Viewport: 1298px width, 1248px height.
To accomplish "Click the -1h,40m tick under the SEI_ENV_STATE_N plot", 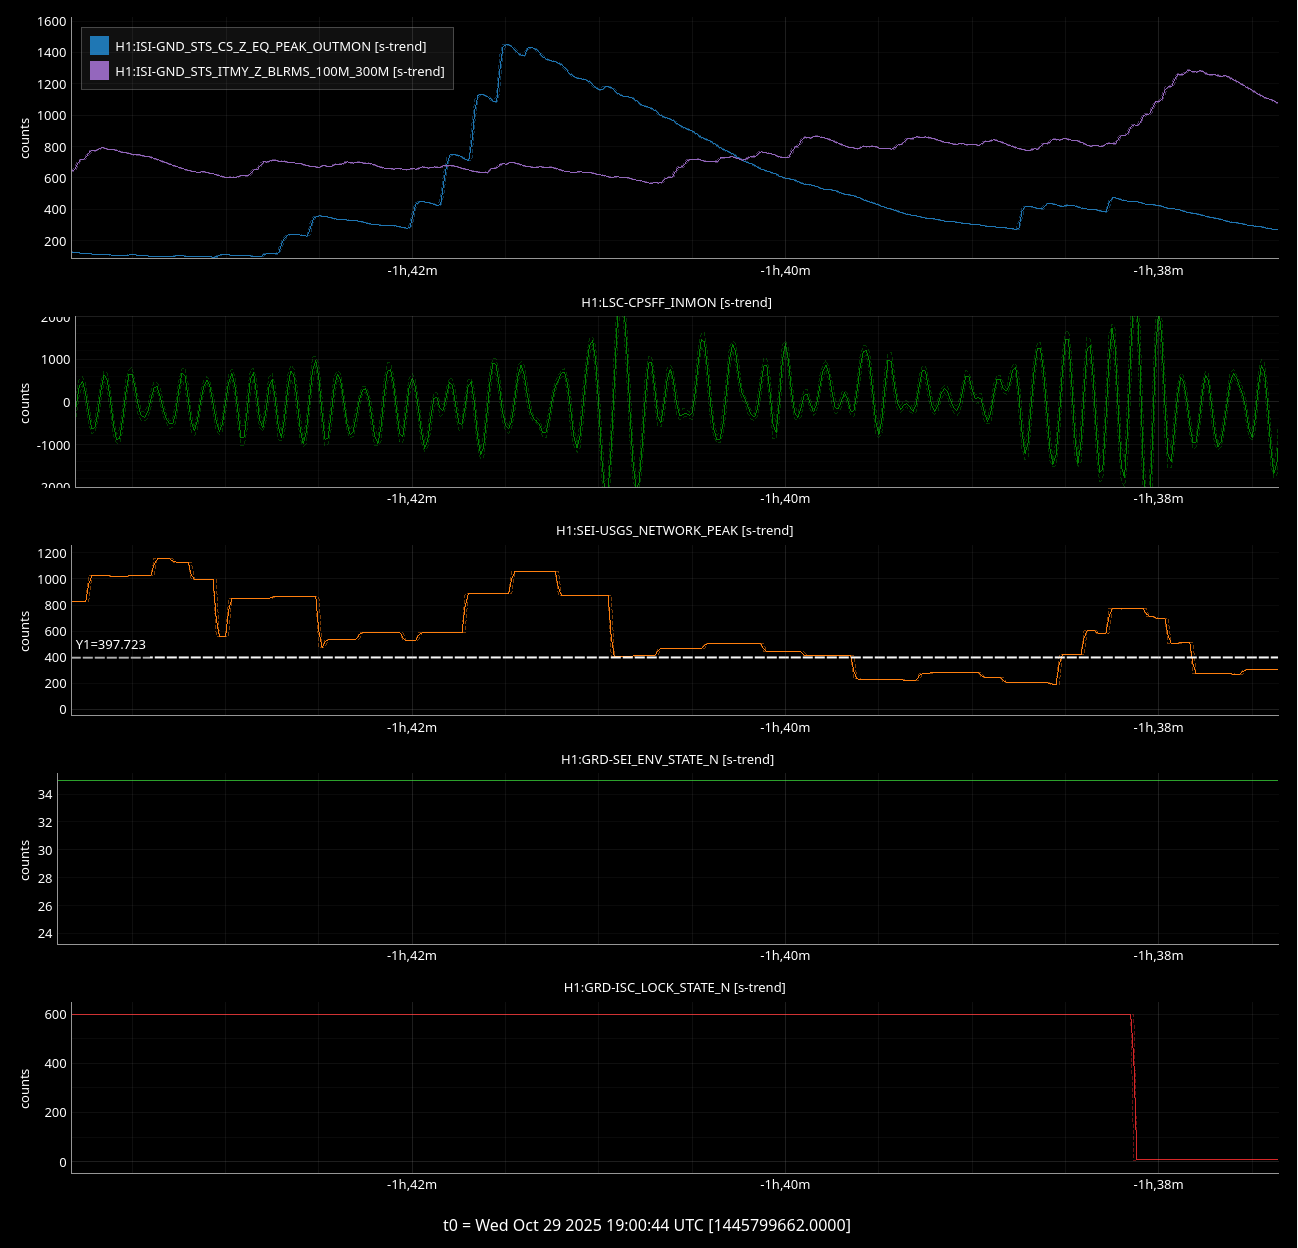I will point(785,956).
